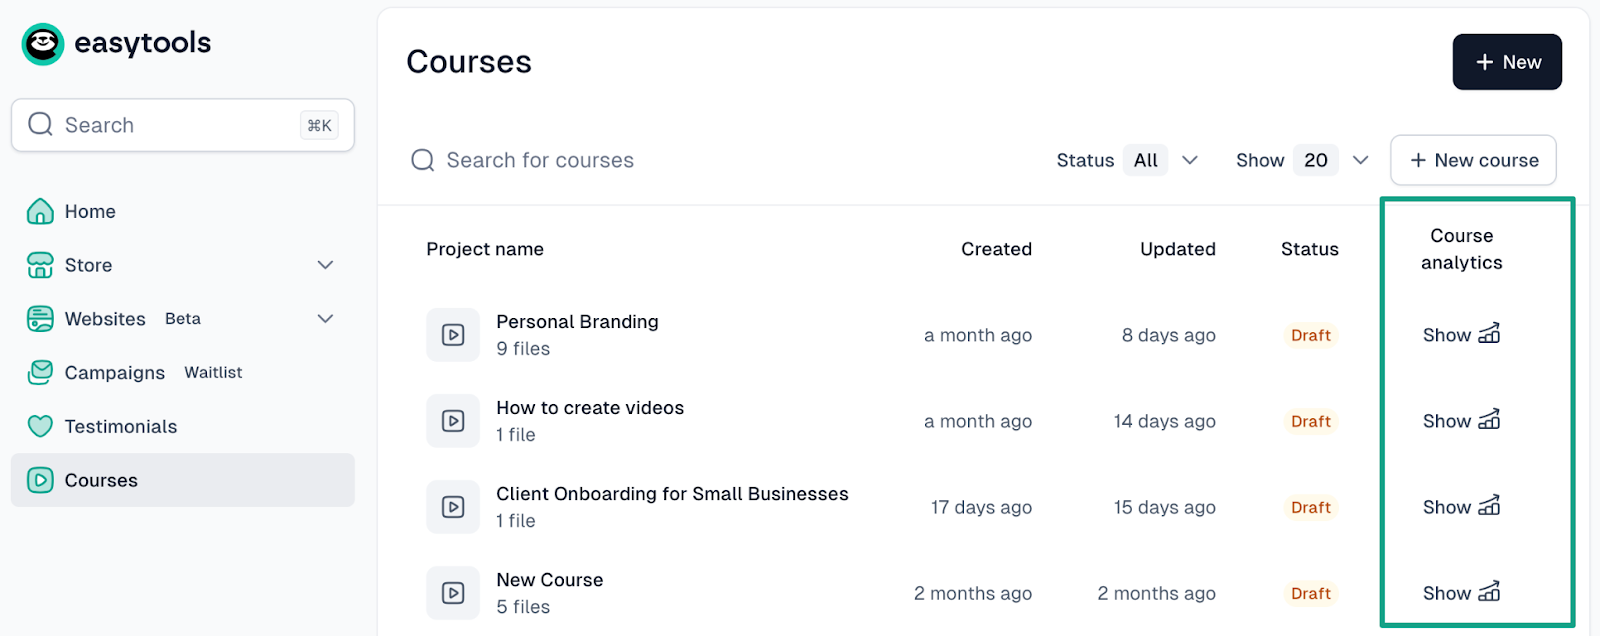Open the Show count dropdown
Image resolution: width=1600 pixels, height=636 pixels.
pyautogui.click(x=1331, y=161)
